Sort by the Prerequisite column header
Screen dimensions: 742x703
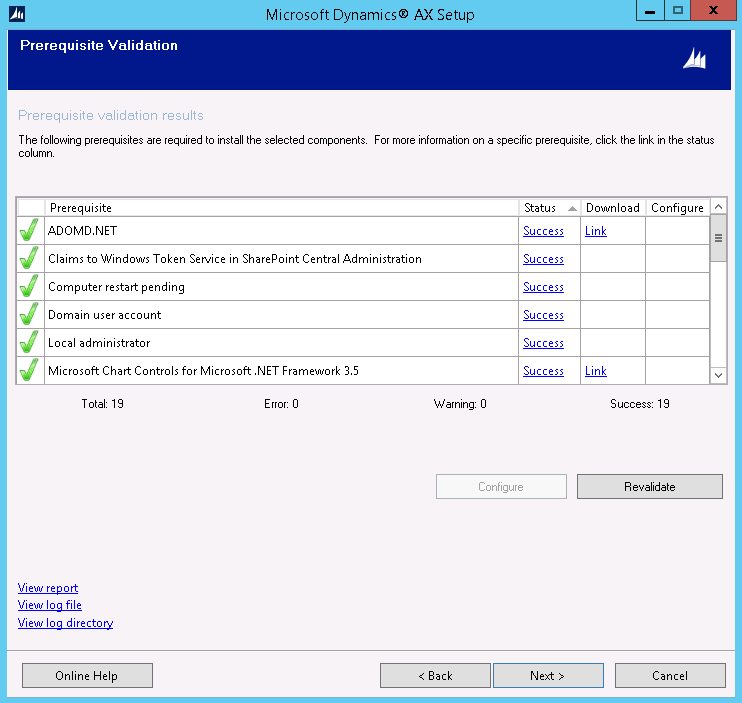click(282, 208)
